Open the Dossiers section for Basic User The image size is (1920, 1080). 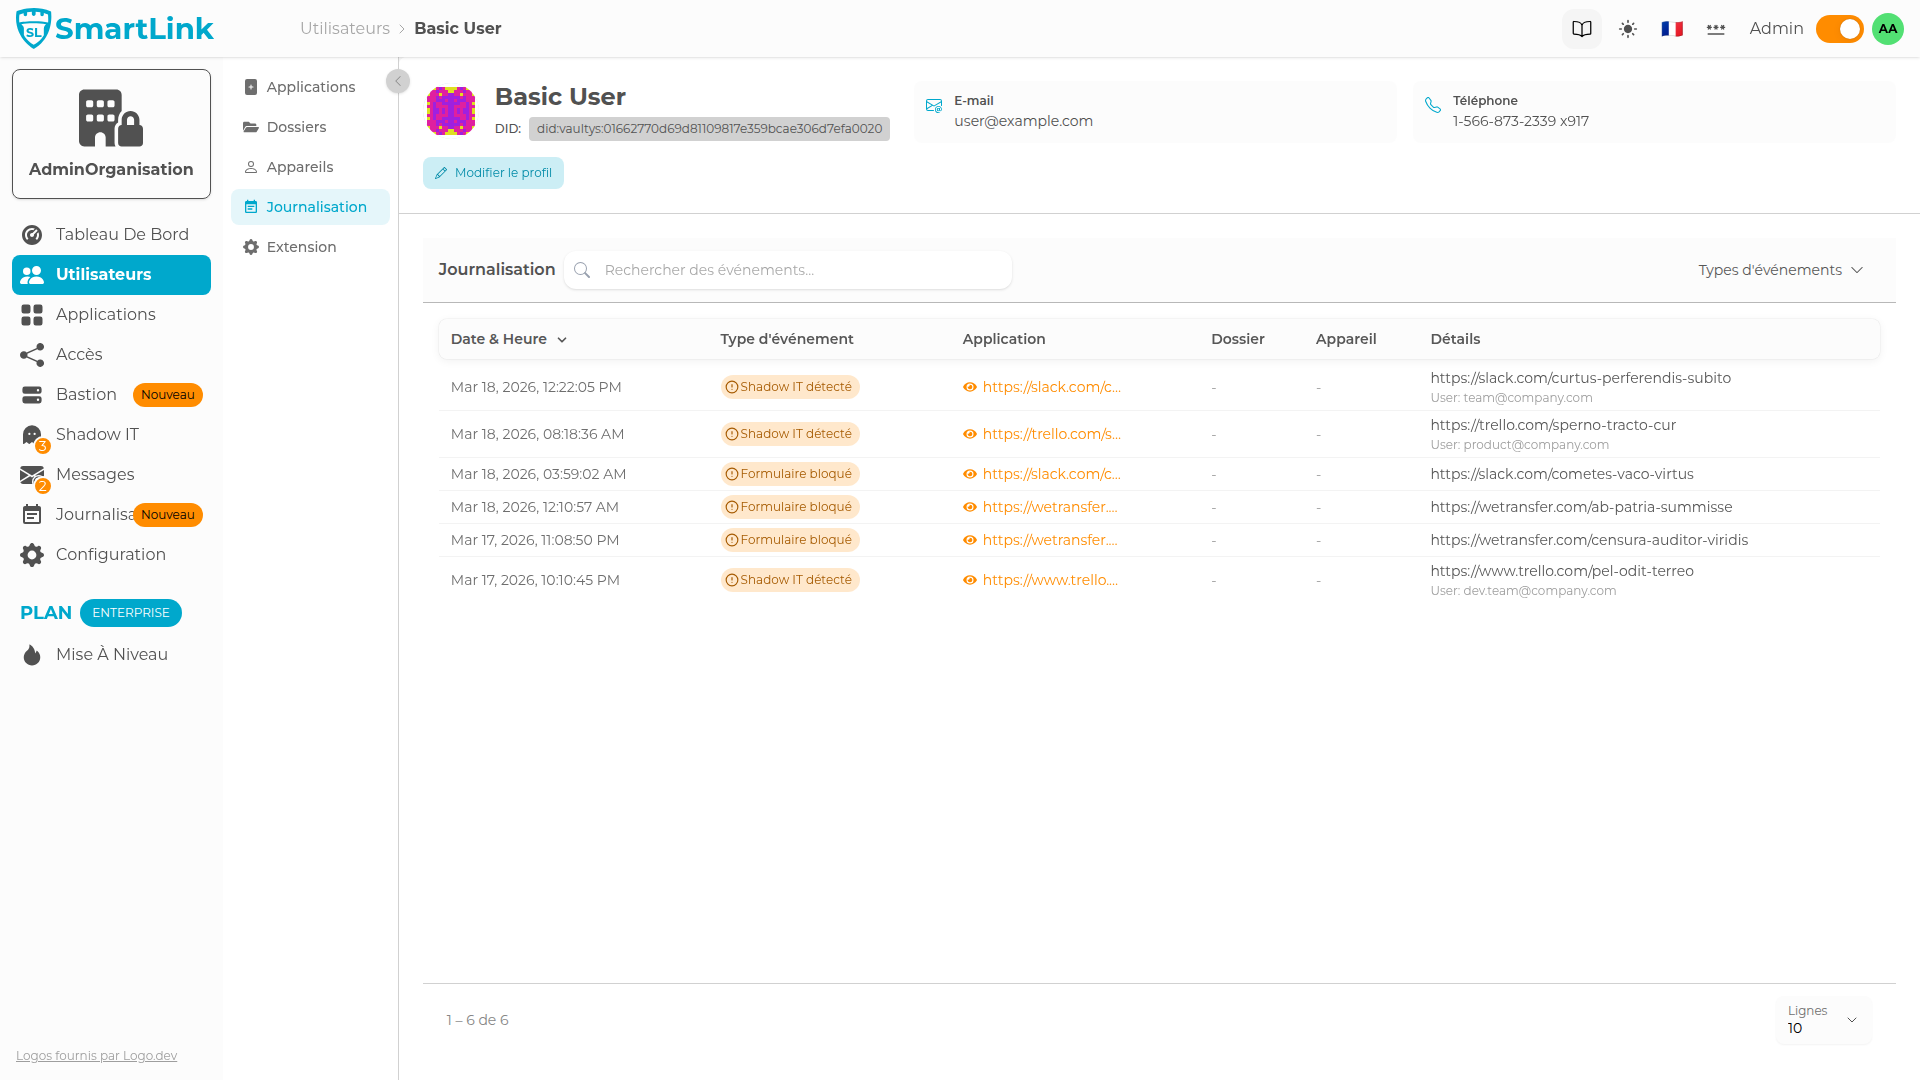click(294, 127)
